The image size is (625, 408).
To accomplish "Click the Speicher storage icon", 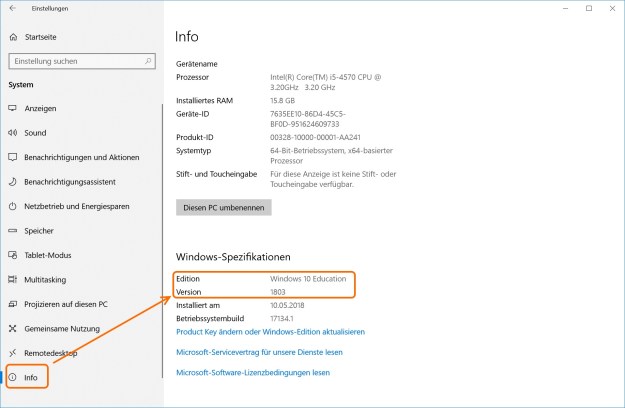I will [x=13, y=230].
